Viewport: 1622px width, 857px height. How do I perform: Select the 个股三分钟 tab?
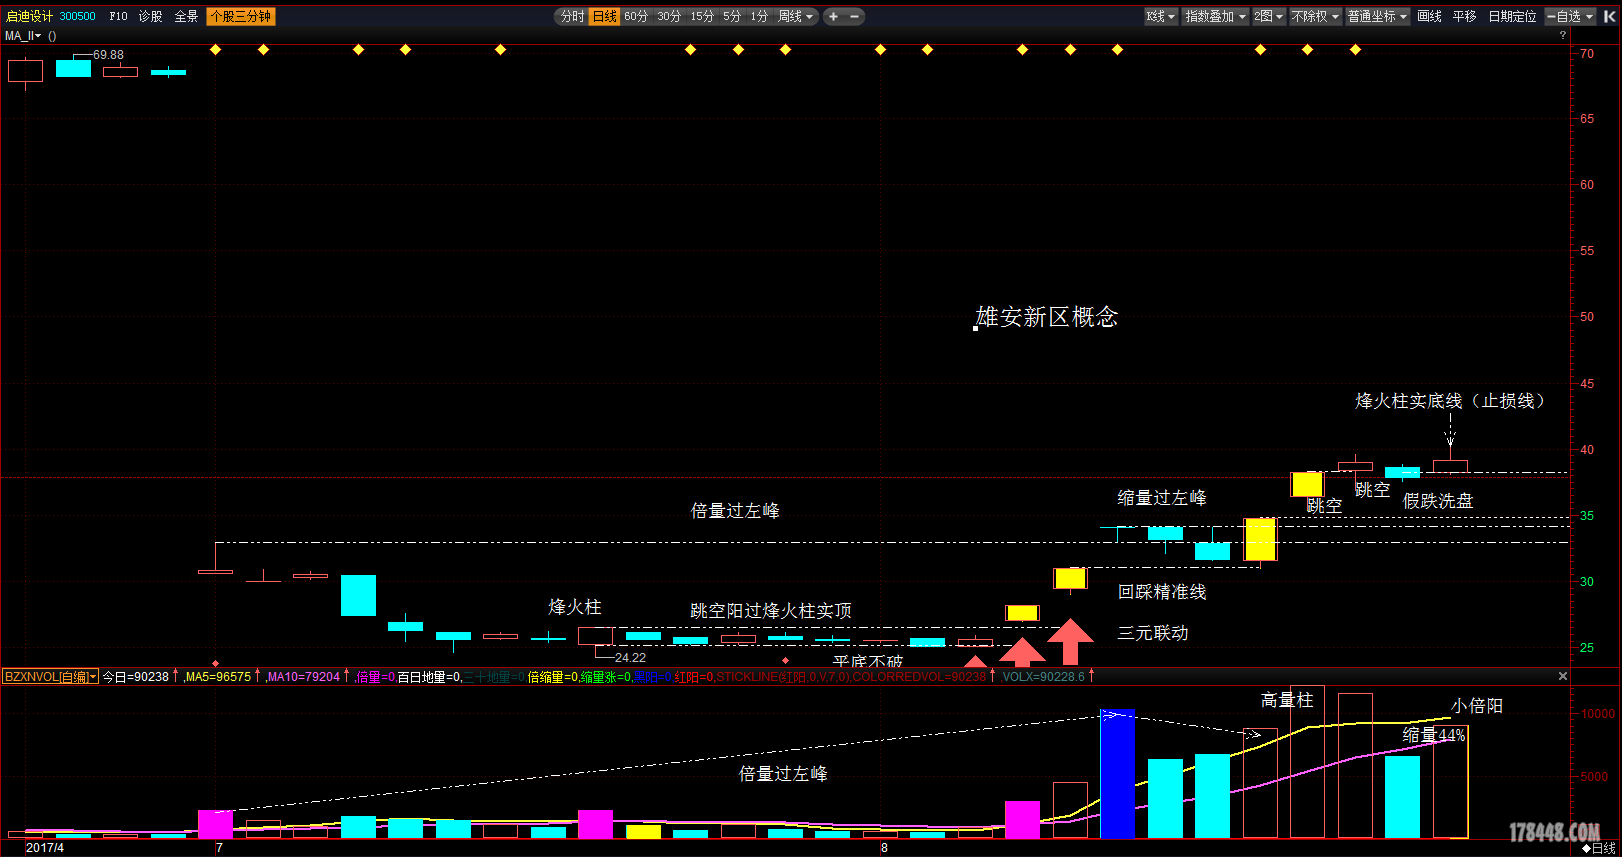coord(240,16)
